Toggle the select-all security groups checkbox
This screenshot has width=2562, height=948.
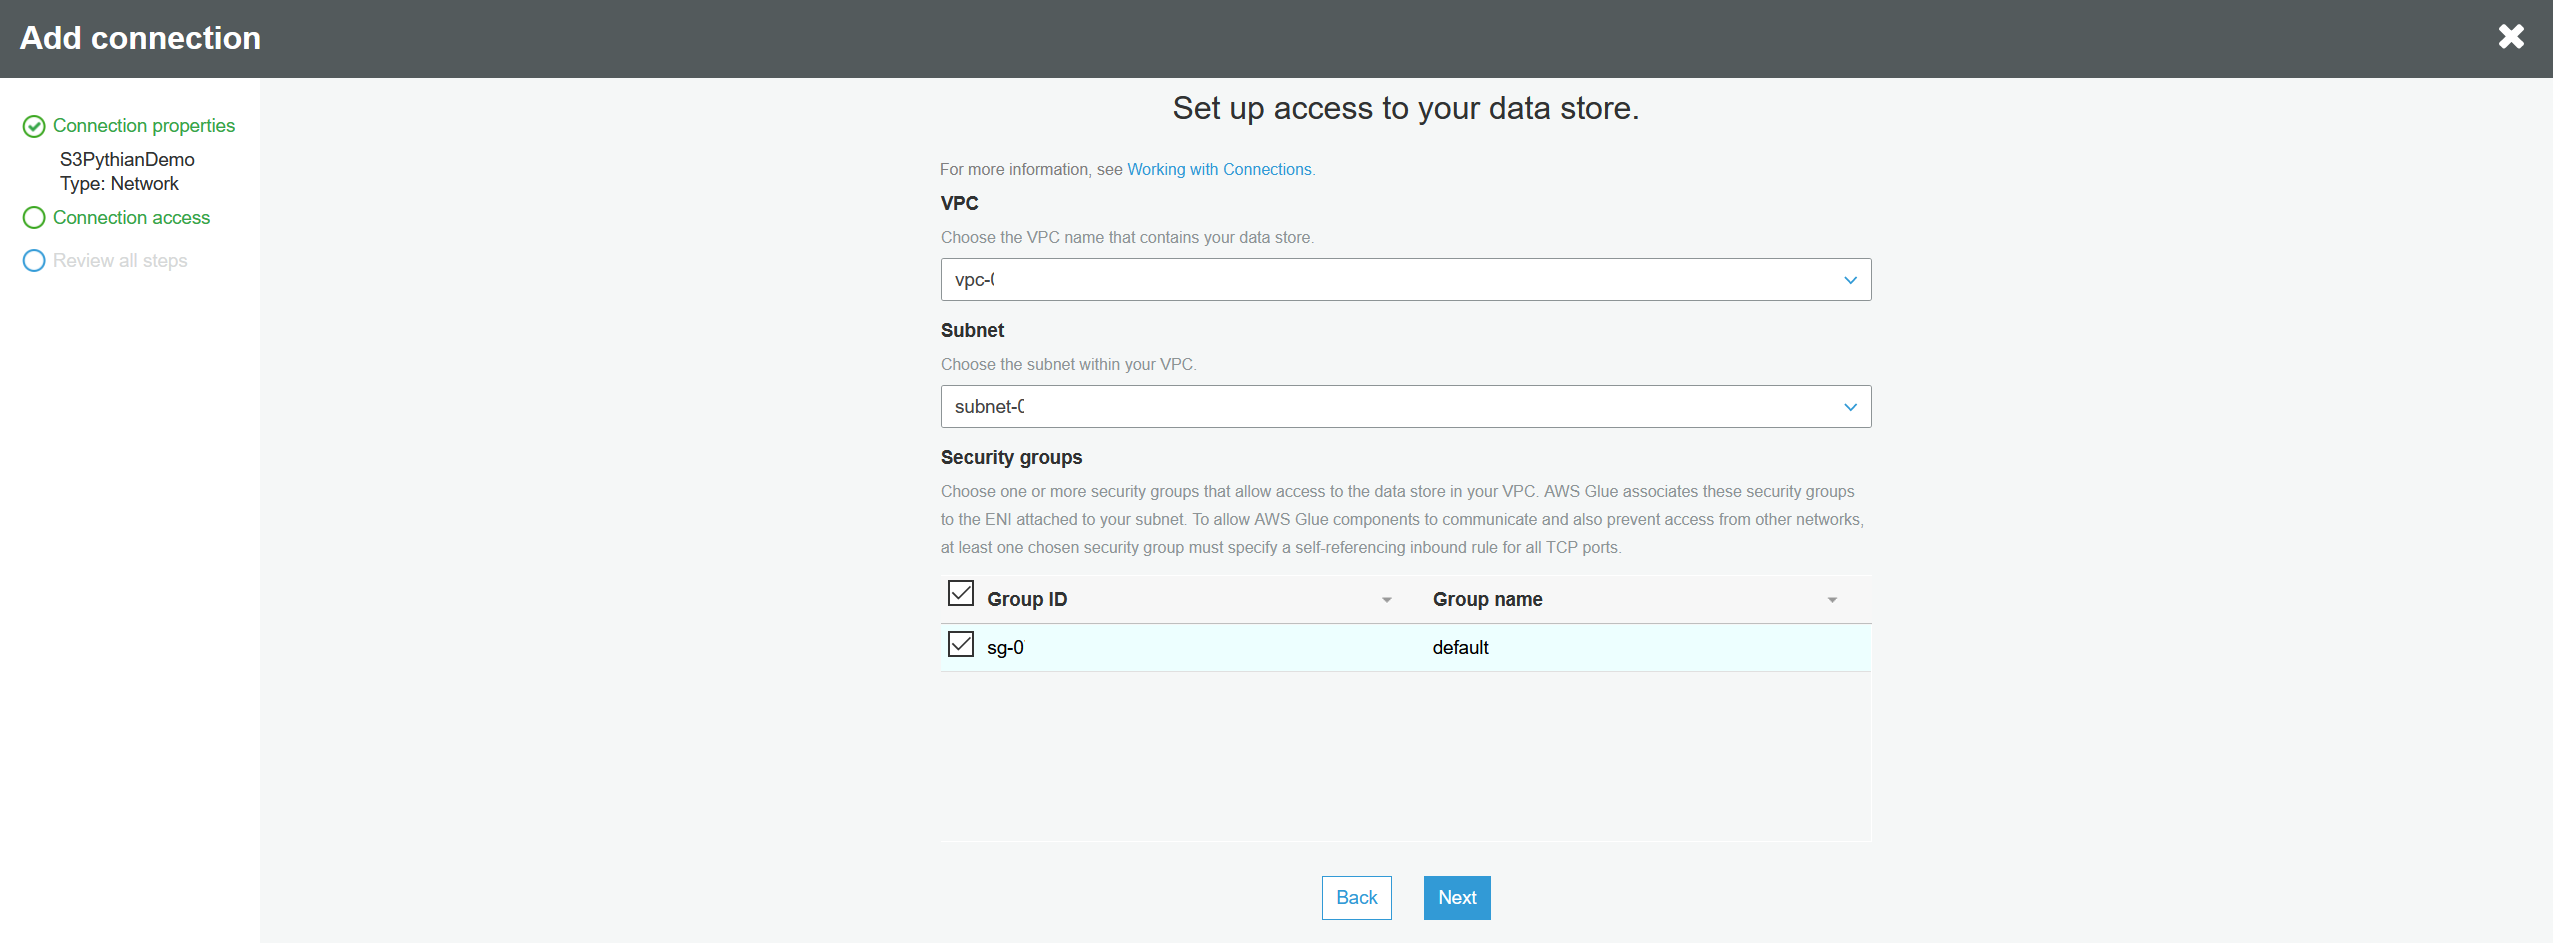960,594
